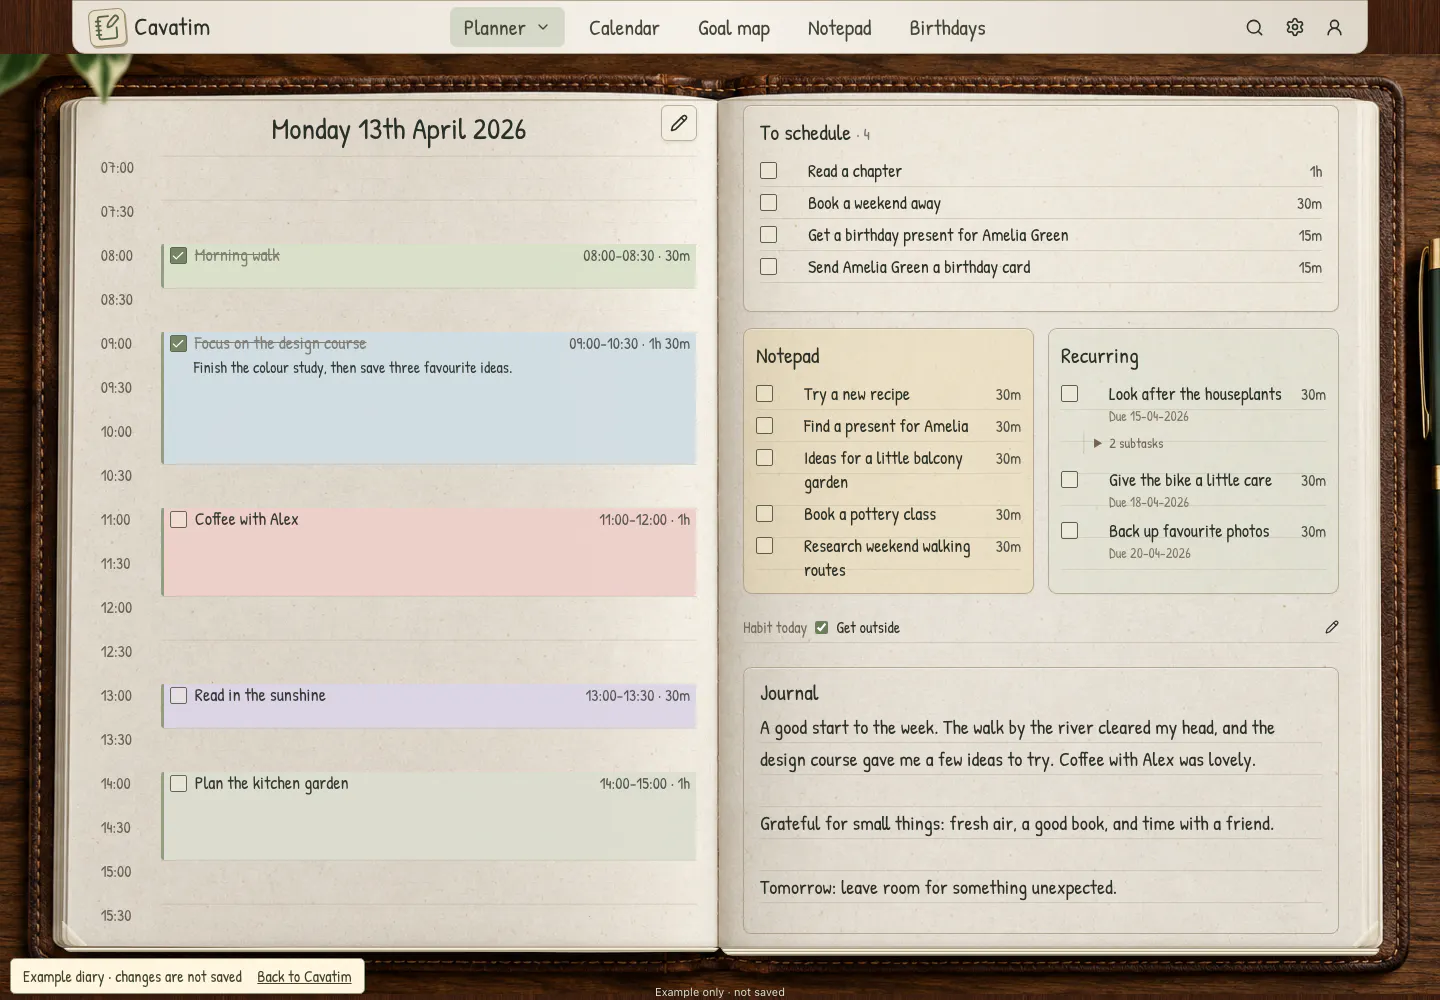Click the 07:00 time label
Image resolution: width=1440 pixels, height=1000 pixels.
pos(117,168)
